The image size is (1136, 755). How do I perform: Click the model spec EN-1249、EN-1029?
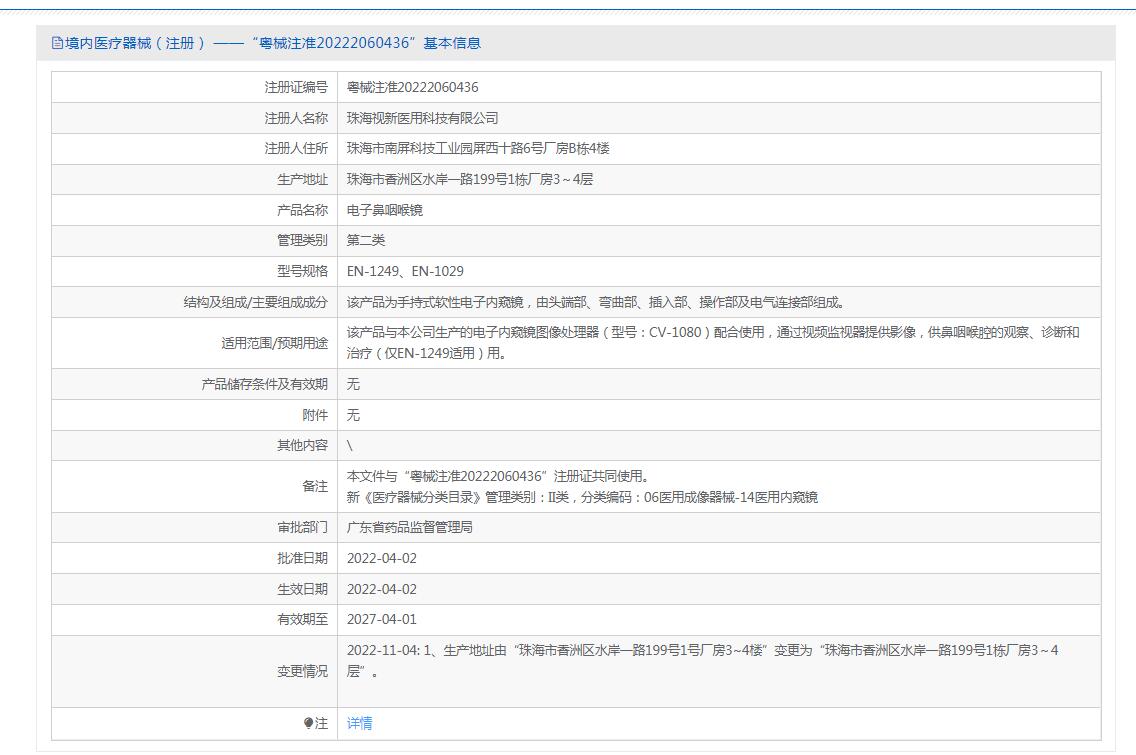pos(405,271)
